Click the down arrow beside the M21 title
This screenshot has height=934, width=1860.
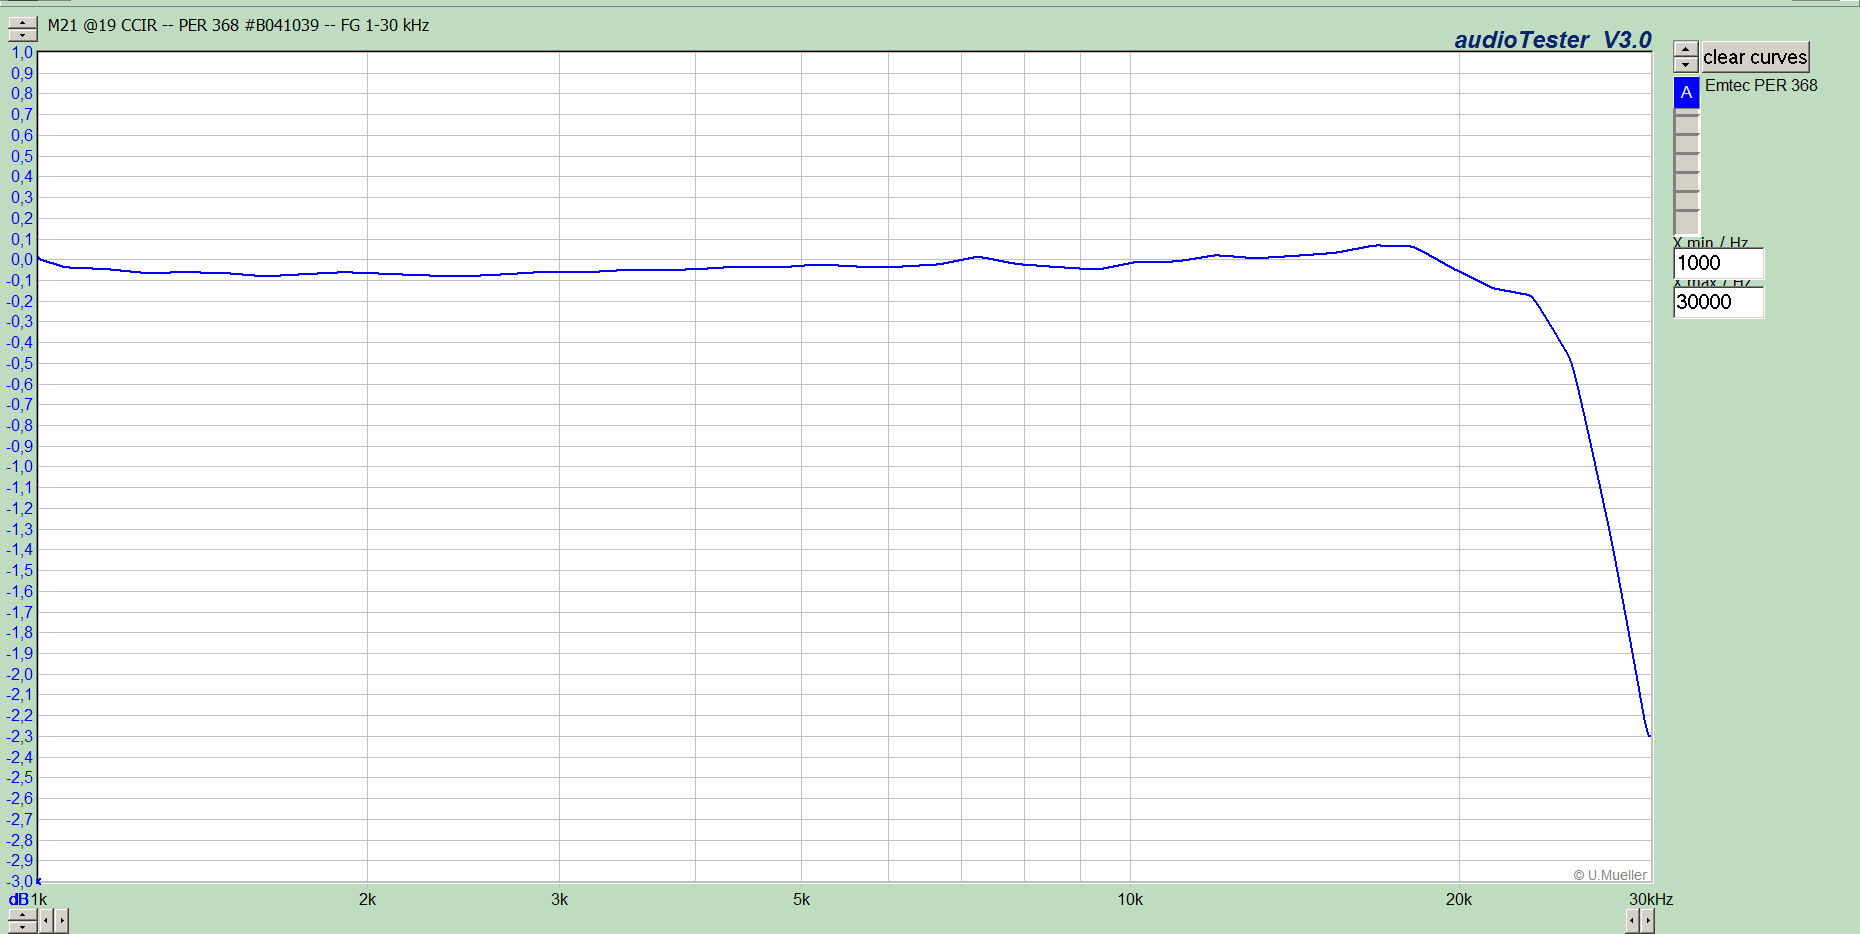pos(22,36)
